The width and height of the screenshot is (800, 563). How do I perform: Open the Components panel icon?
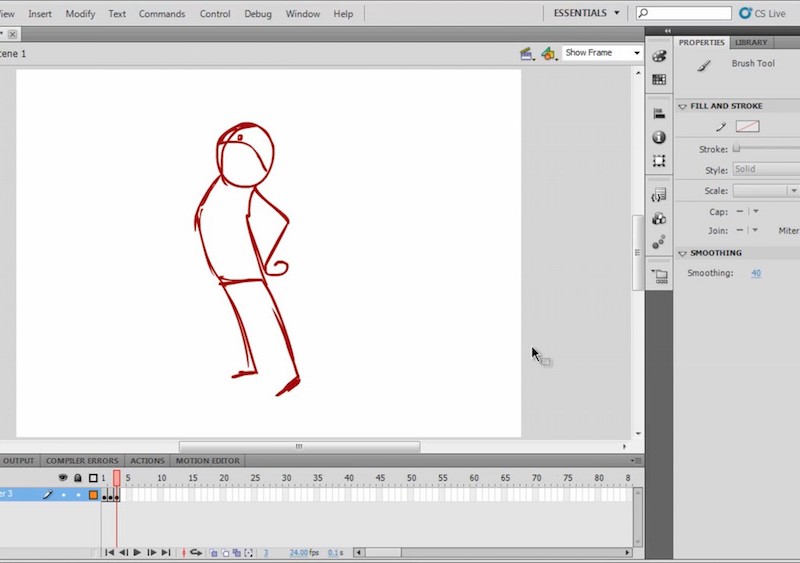tap(659, 218)
